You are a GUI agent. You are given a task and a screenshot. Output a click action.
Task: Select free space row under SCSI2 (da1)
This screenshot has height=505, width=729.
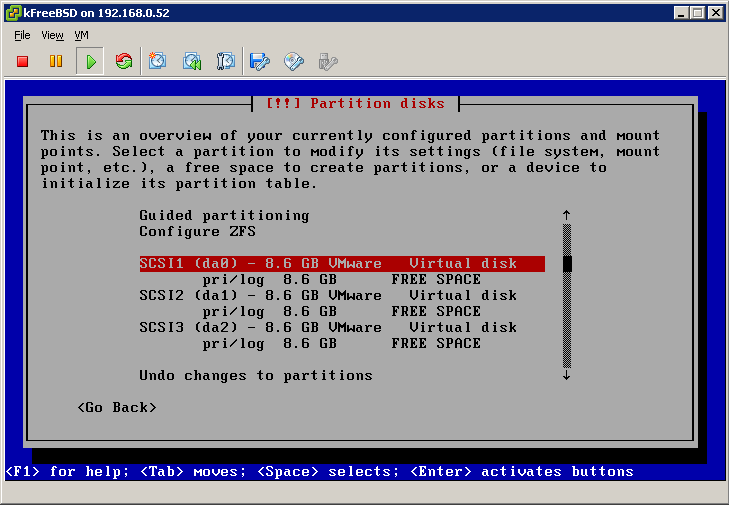pos(341,311)
